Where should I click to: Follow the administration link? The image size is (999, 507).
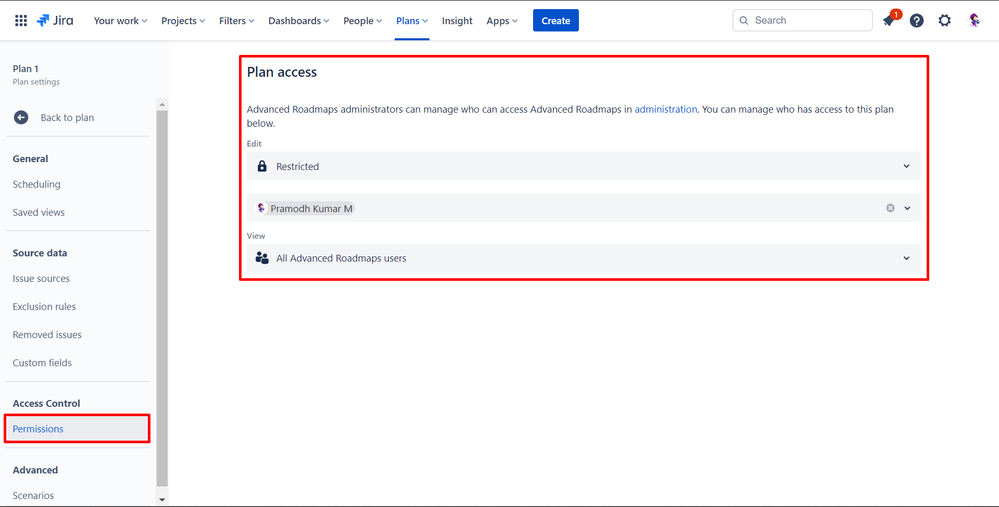pyautogui.click(x=666, y=109)
